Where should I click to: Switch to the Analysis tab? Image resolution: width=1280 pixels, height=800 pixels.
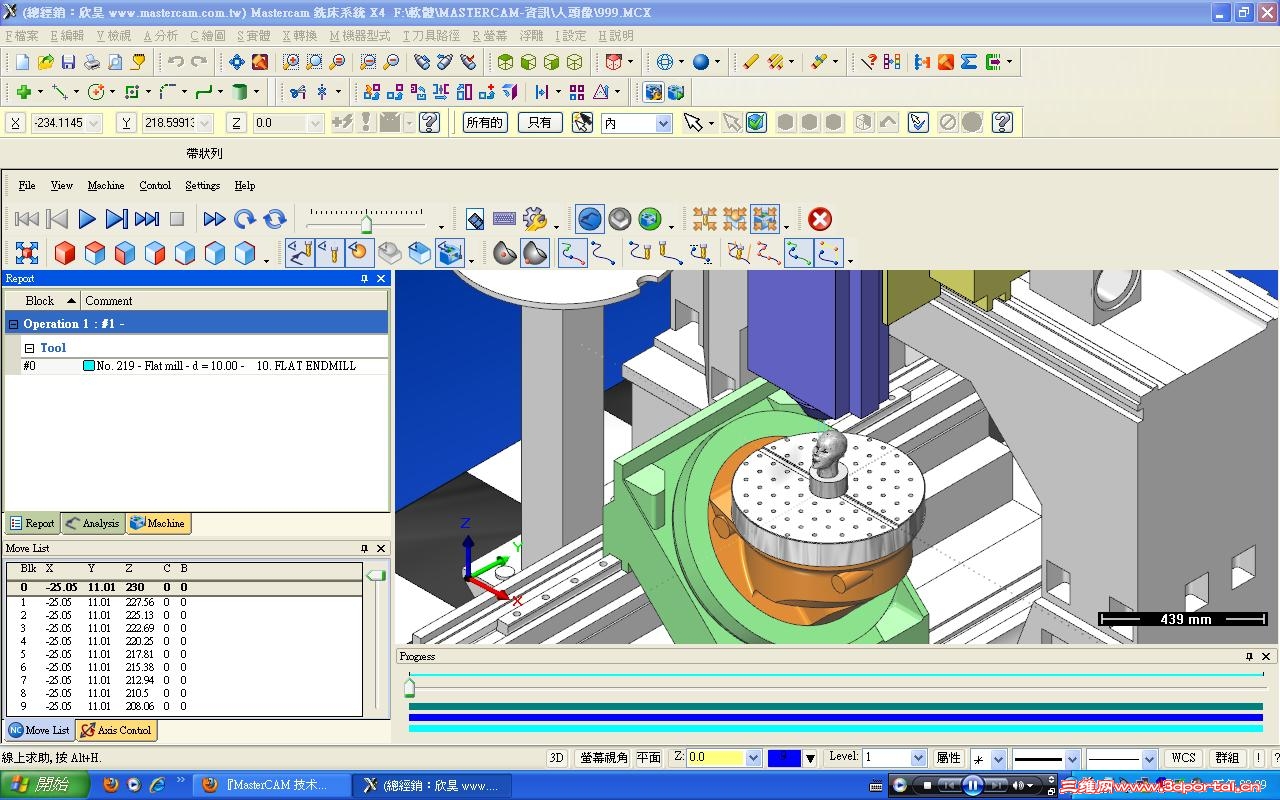tap(91, 523)
